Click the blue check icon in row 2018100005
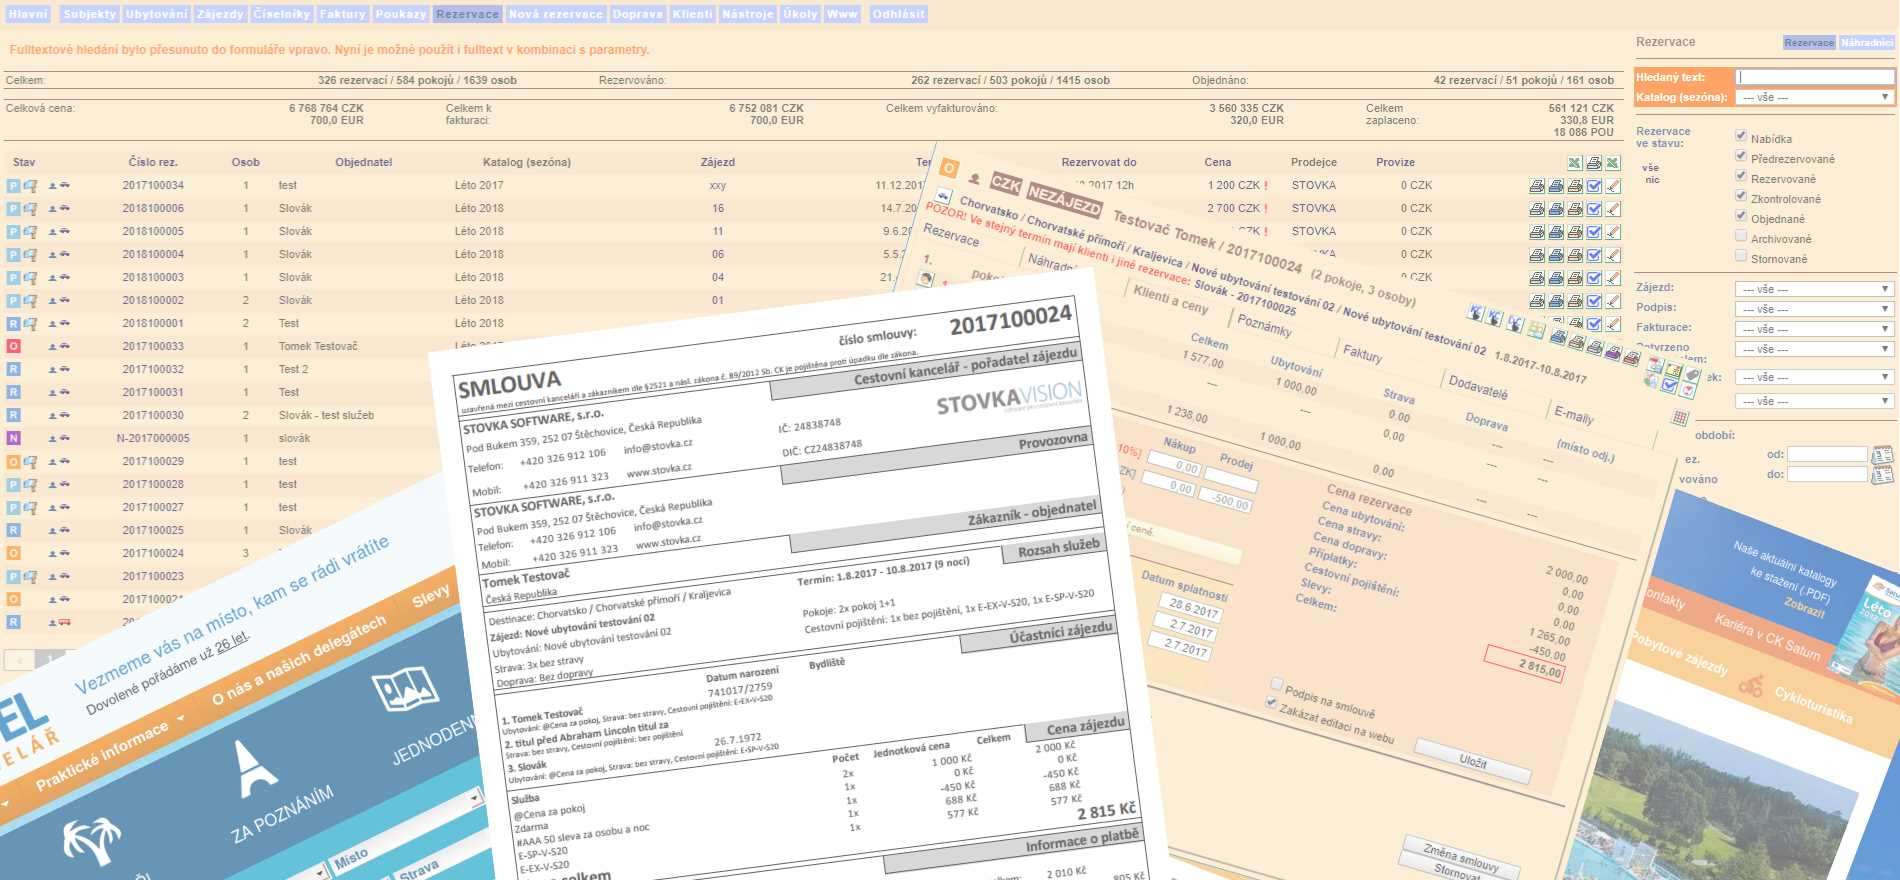Image resolution: width=1900 pixels, height=880 pixels. point(1594,232)
